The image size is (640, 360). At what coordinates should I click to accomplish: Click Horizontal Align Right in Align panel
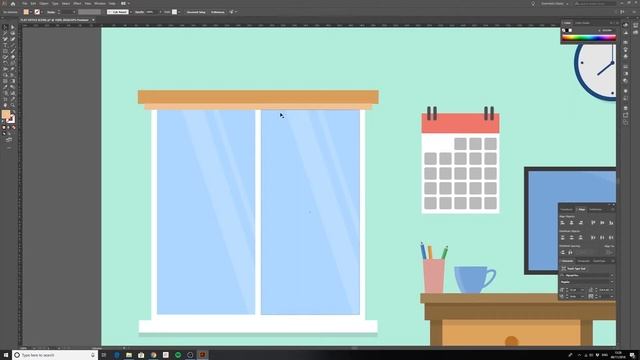click(x=580, y=222)
